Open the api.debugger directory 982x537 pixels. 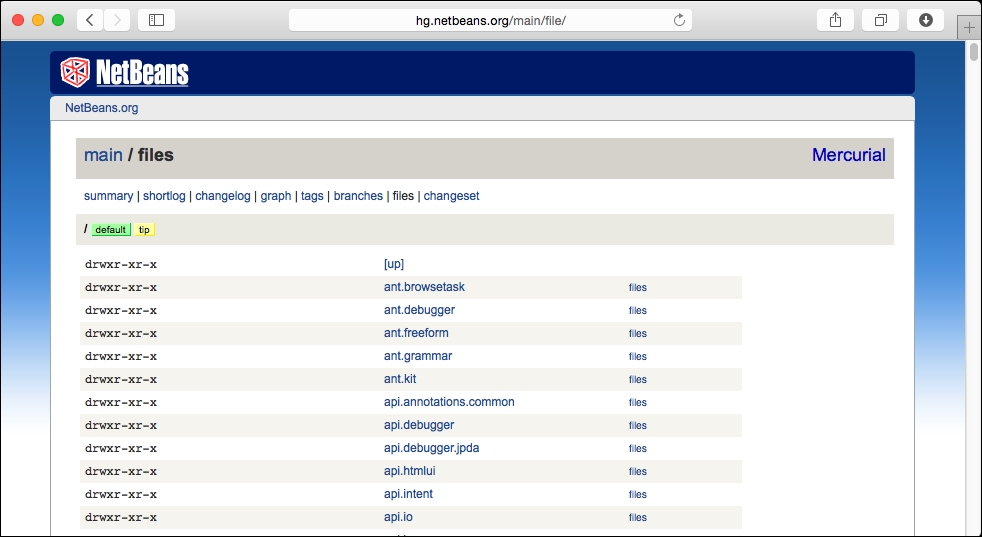click(419, 425)
